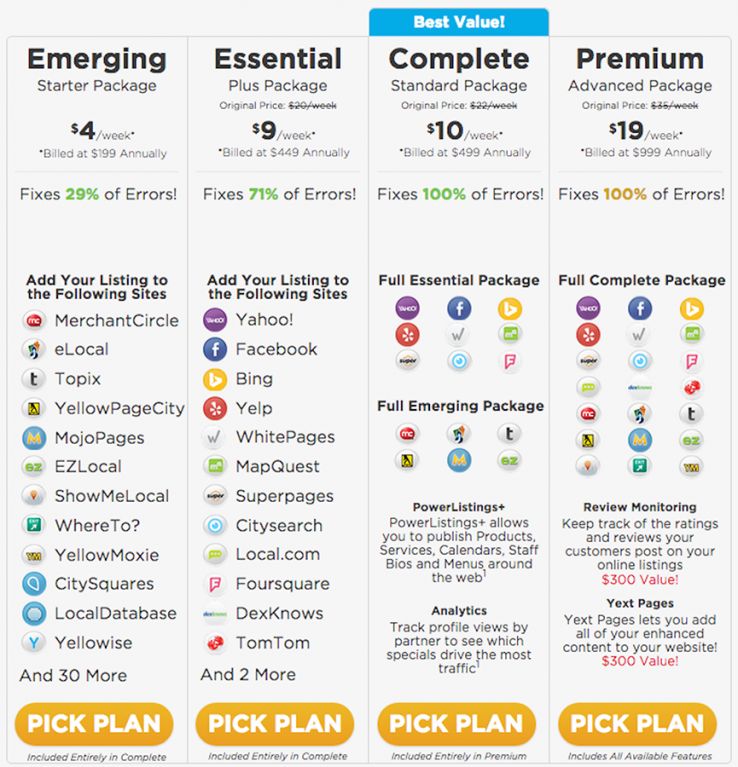Open the "And 30 More" link
The width and height of the screenshot is (738, 767).
(x=73, y=675)
